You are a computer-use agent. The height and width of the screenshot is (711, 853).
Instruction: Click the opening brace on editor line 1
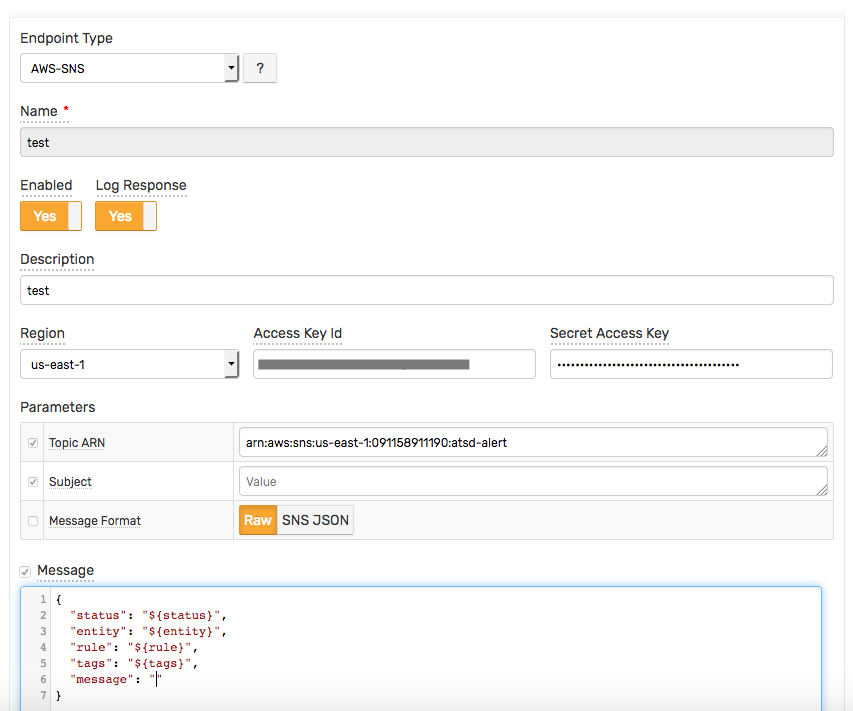59,599
